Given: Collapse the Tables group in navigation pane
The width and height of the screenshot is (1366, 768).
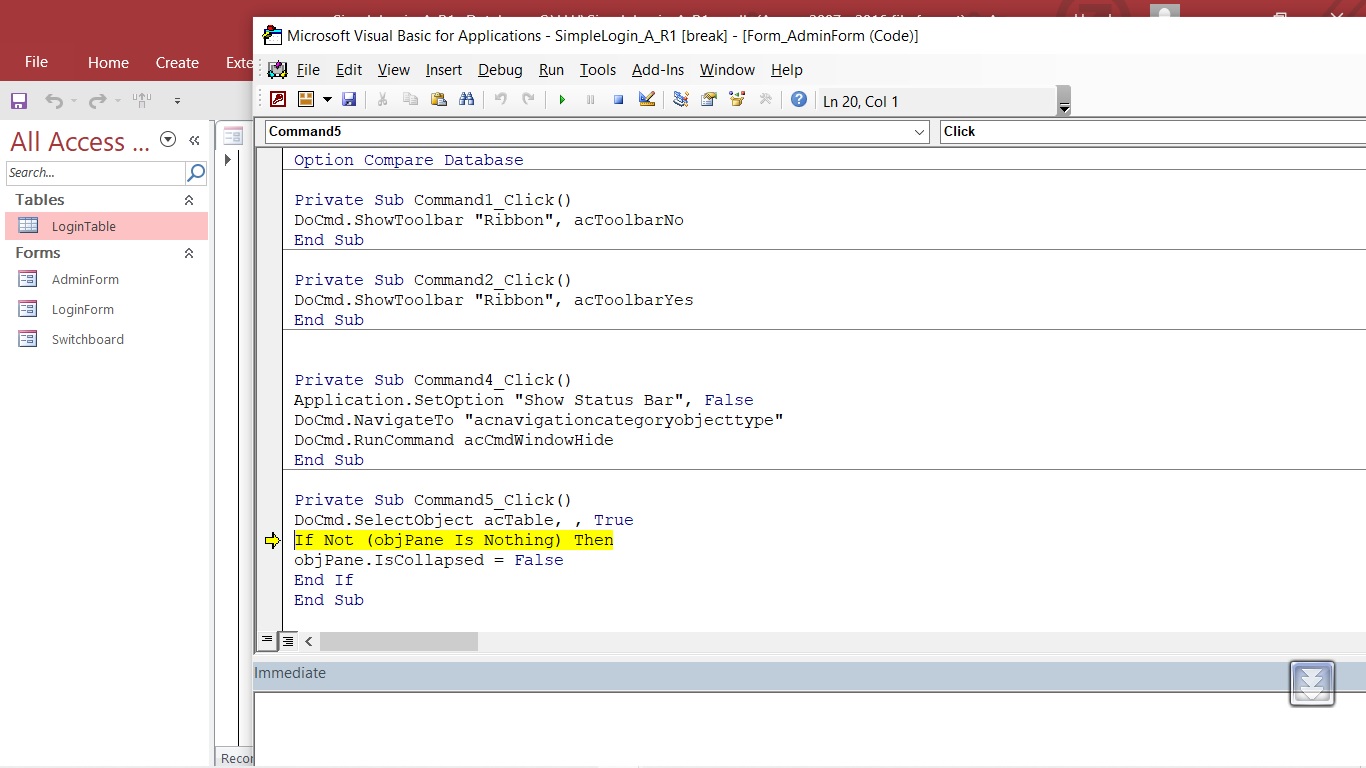Looking at the screenshot, I should click(x=189, y=200).
